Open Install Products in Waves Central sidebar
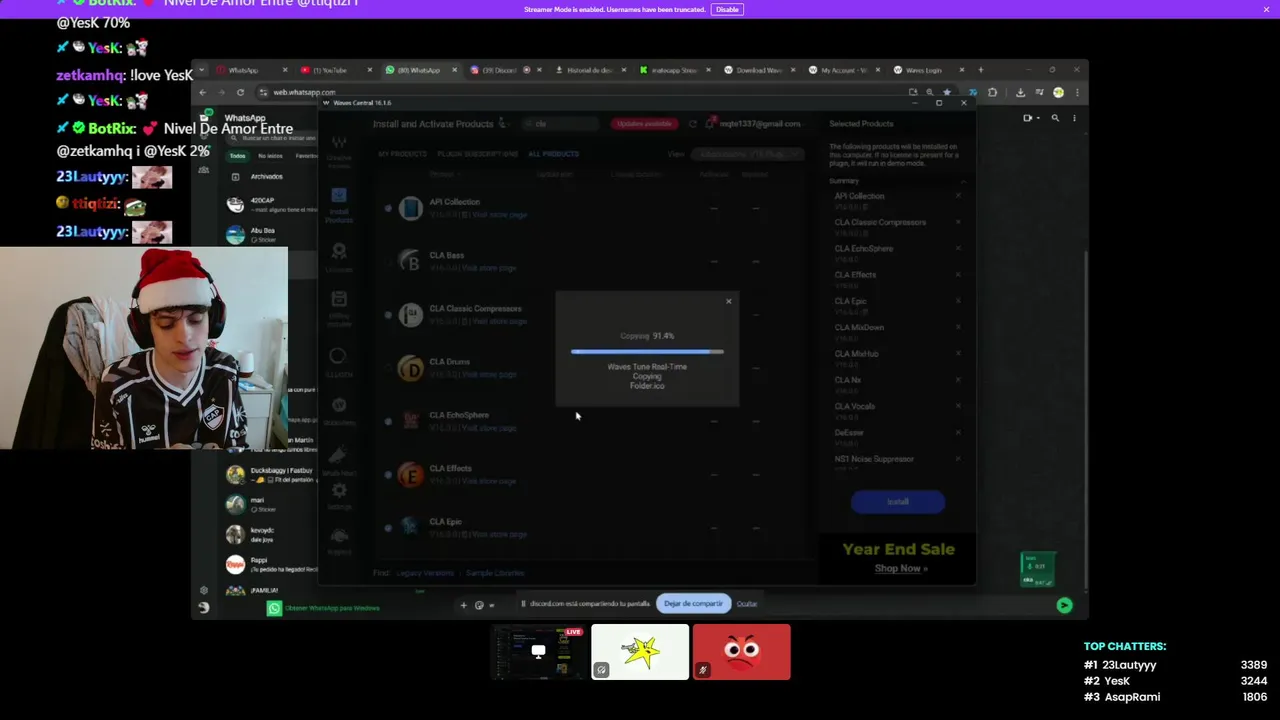Viewport: 1280px width, 720px height. tap(339, 203)
